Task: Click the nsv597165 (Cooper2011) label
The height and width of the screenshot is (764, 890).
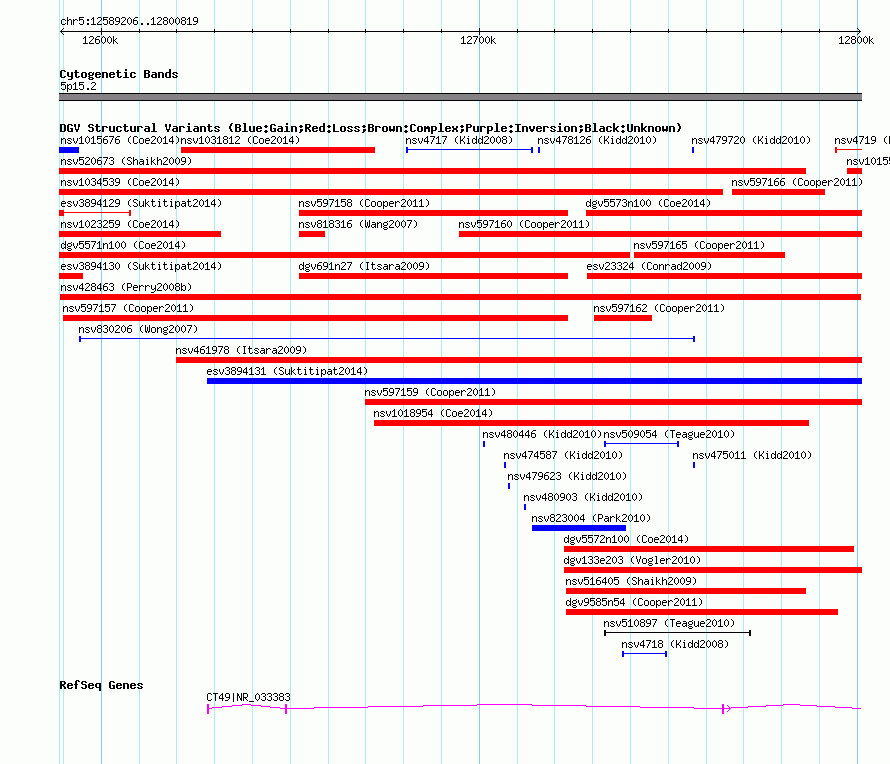Action: click(x=699, y=245)
